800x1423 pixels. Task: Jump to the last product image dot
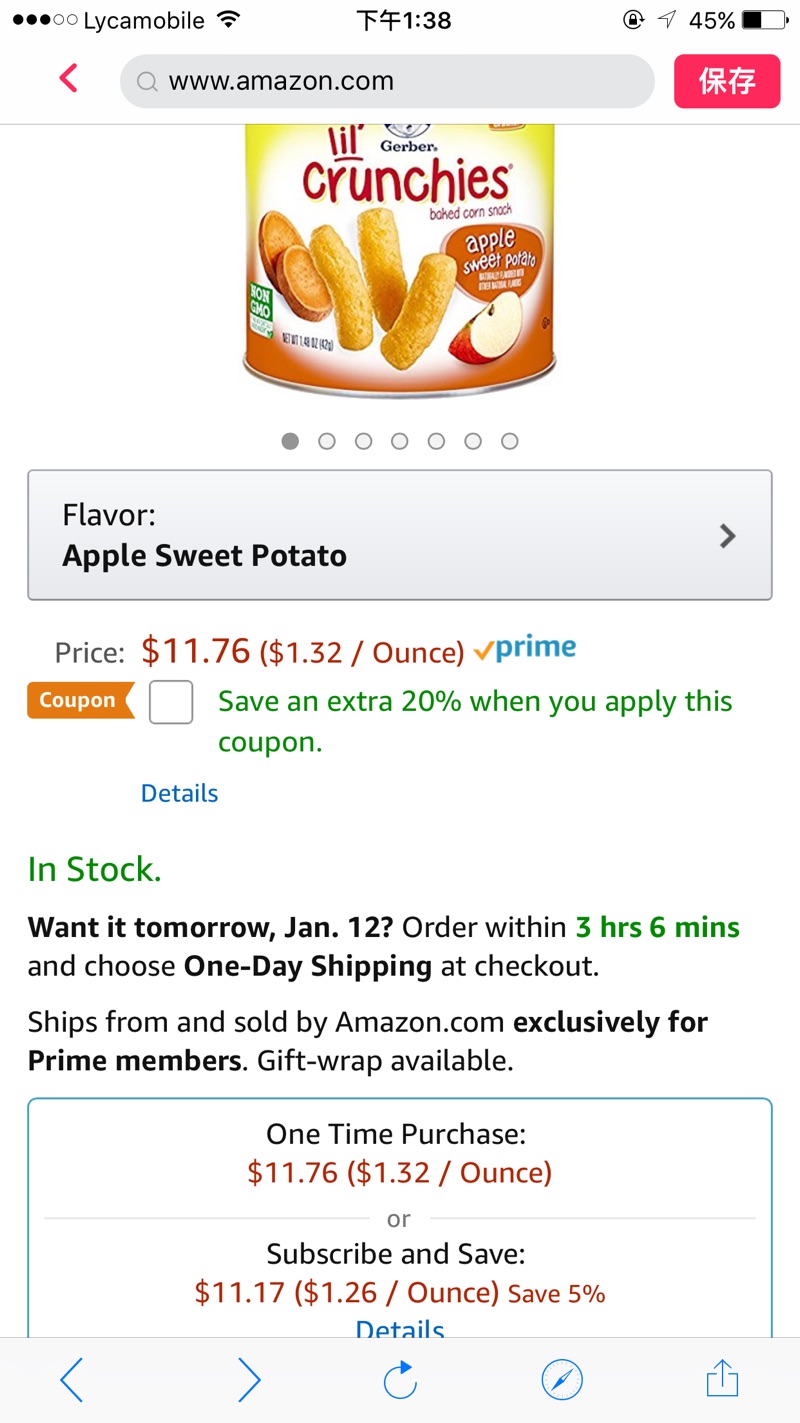click(510, 441)
